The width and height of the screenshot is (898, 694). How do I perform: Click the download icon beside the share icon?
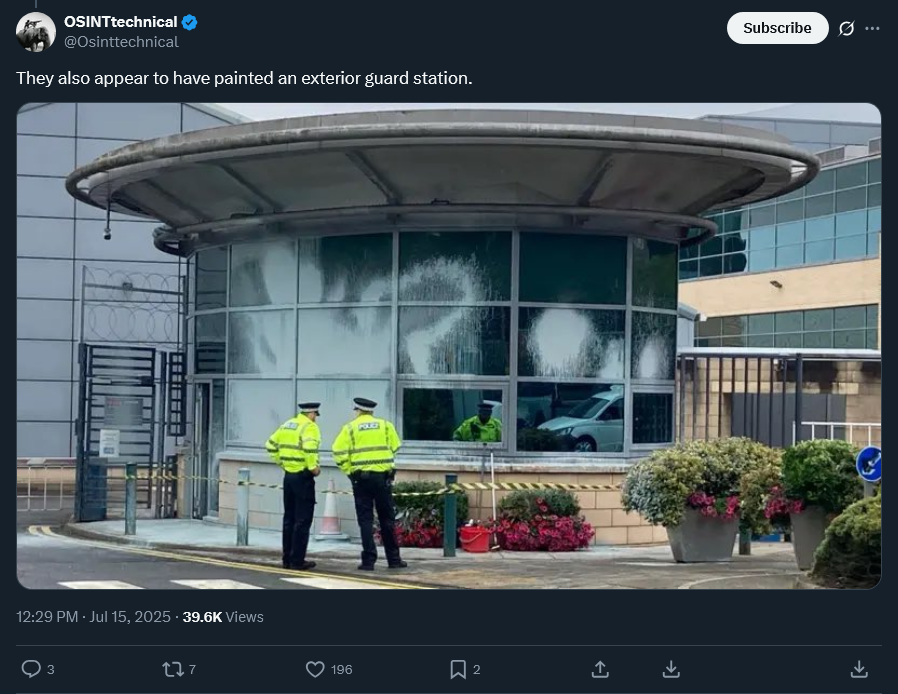671,669
